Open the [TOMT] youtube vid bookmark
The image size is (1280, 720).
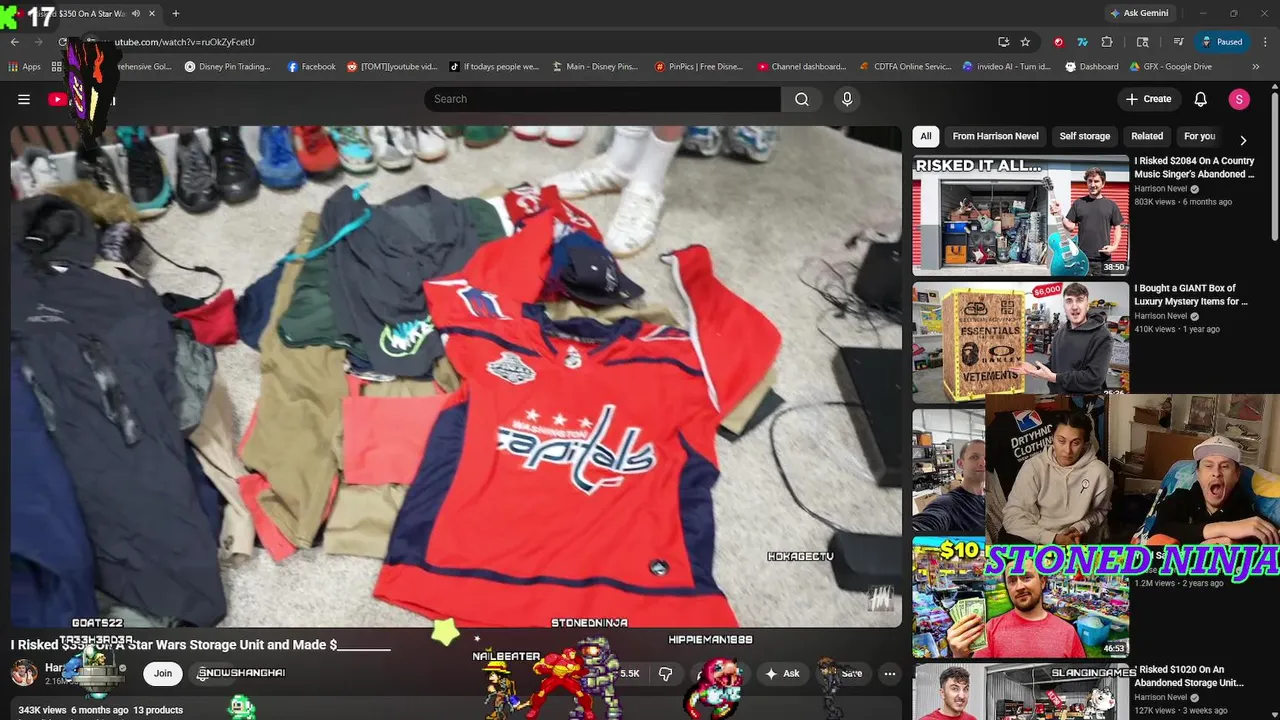(392, 67)
